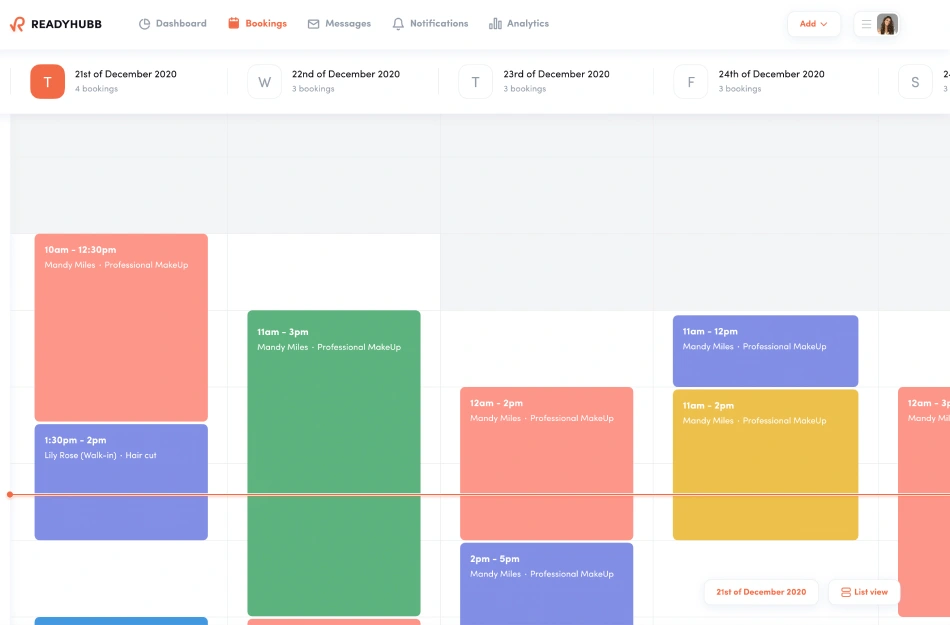950x625 pixels.
Task: Click the current time marker dot
Action: 10,494
